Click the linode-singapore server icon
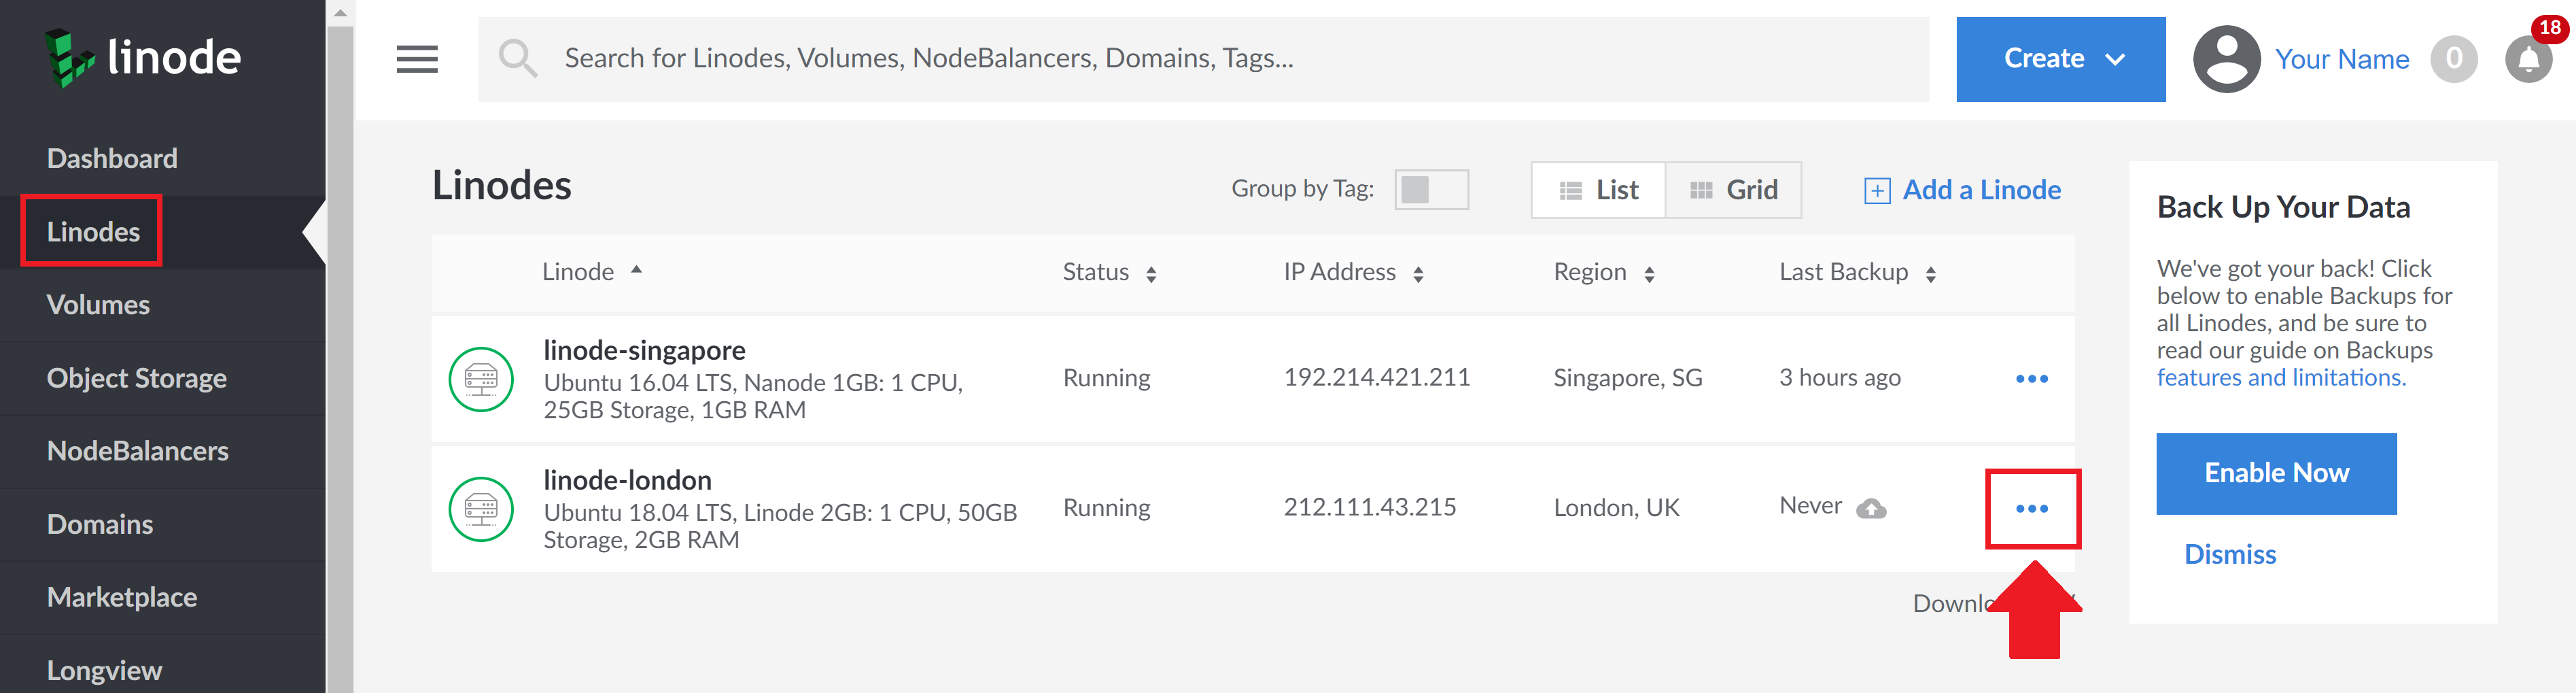The image size is (2576, 693). [x=481, y=379]
